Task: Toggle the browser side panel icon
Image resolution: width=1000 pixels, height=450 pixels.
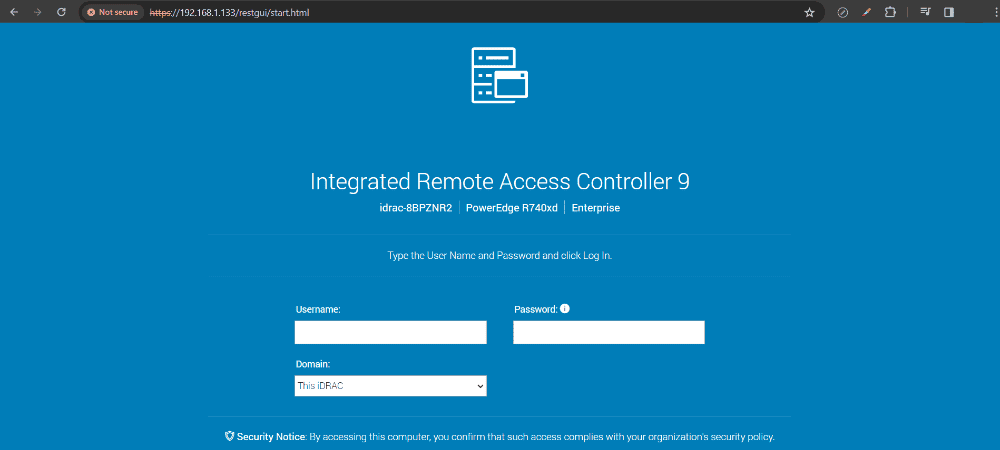Action: [949, 12]
